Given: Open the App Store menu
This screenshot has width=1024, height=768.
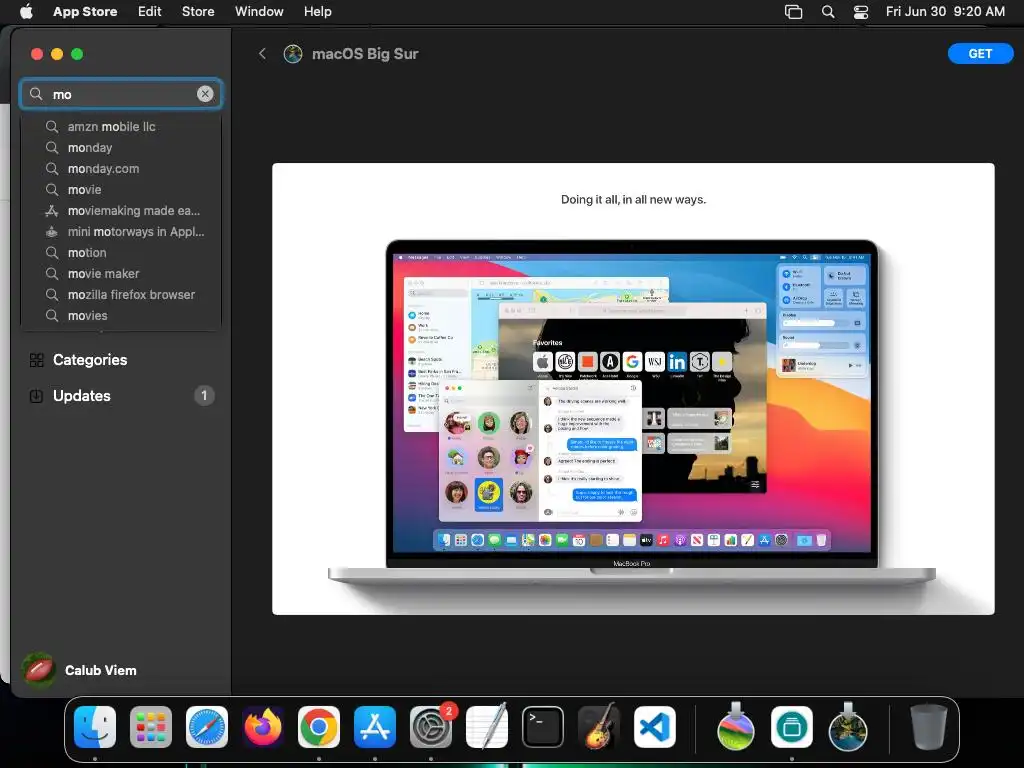Looking at the screenshot, I should 85,11.
